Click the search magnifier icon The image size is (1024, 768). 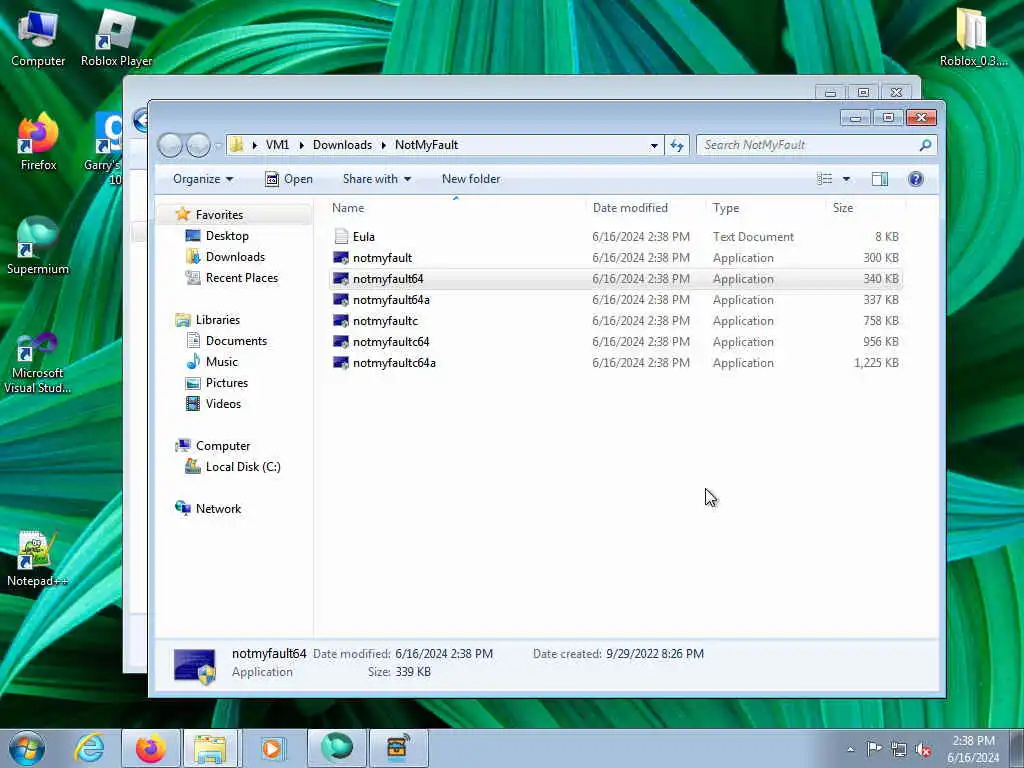pos(925,145)
